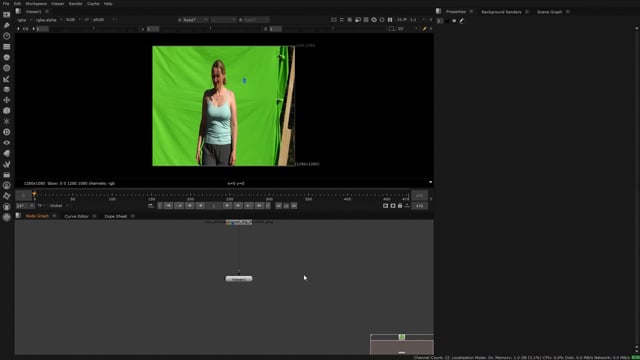
Task: Close the Dope Sheet tab
Action: click(133, 216)
